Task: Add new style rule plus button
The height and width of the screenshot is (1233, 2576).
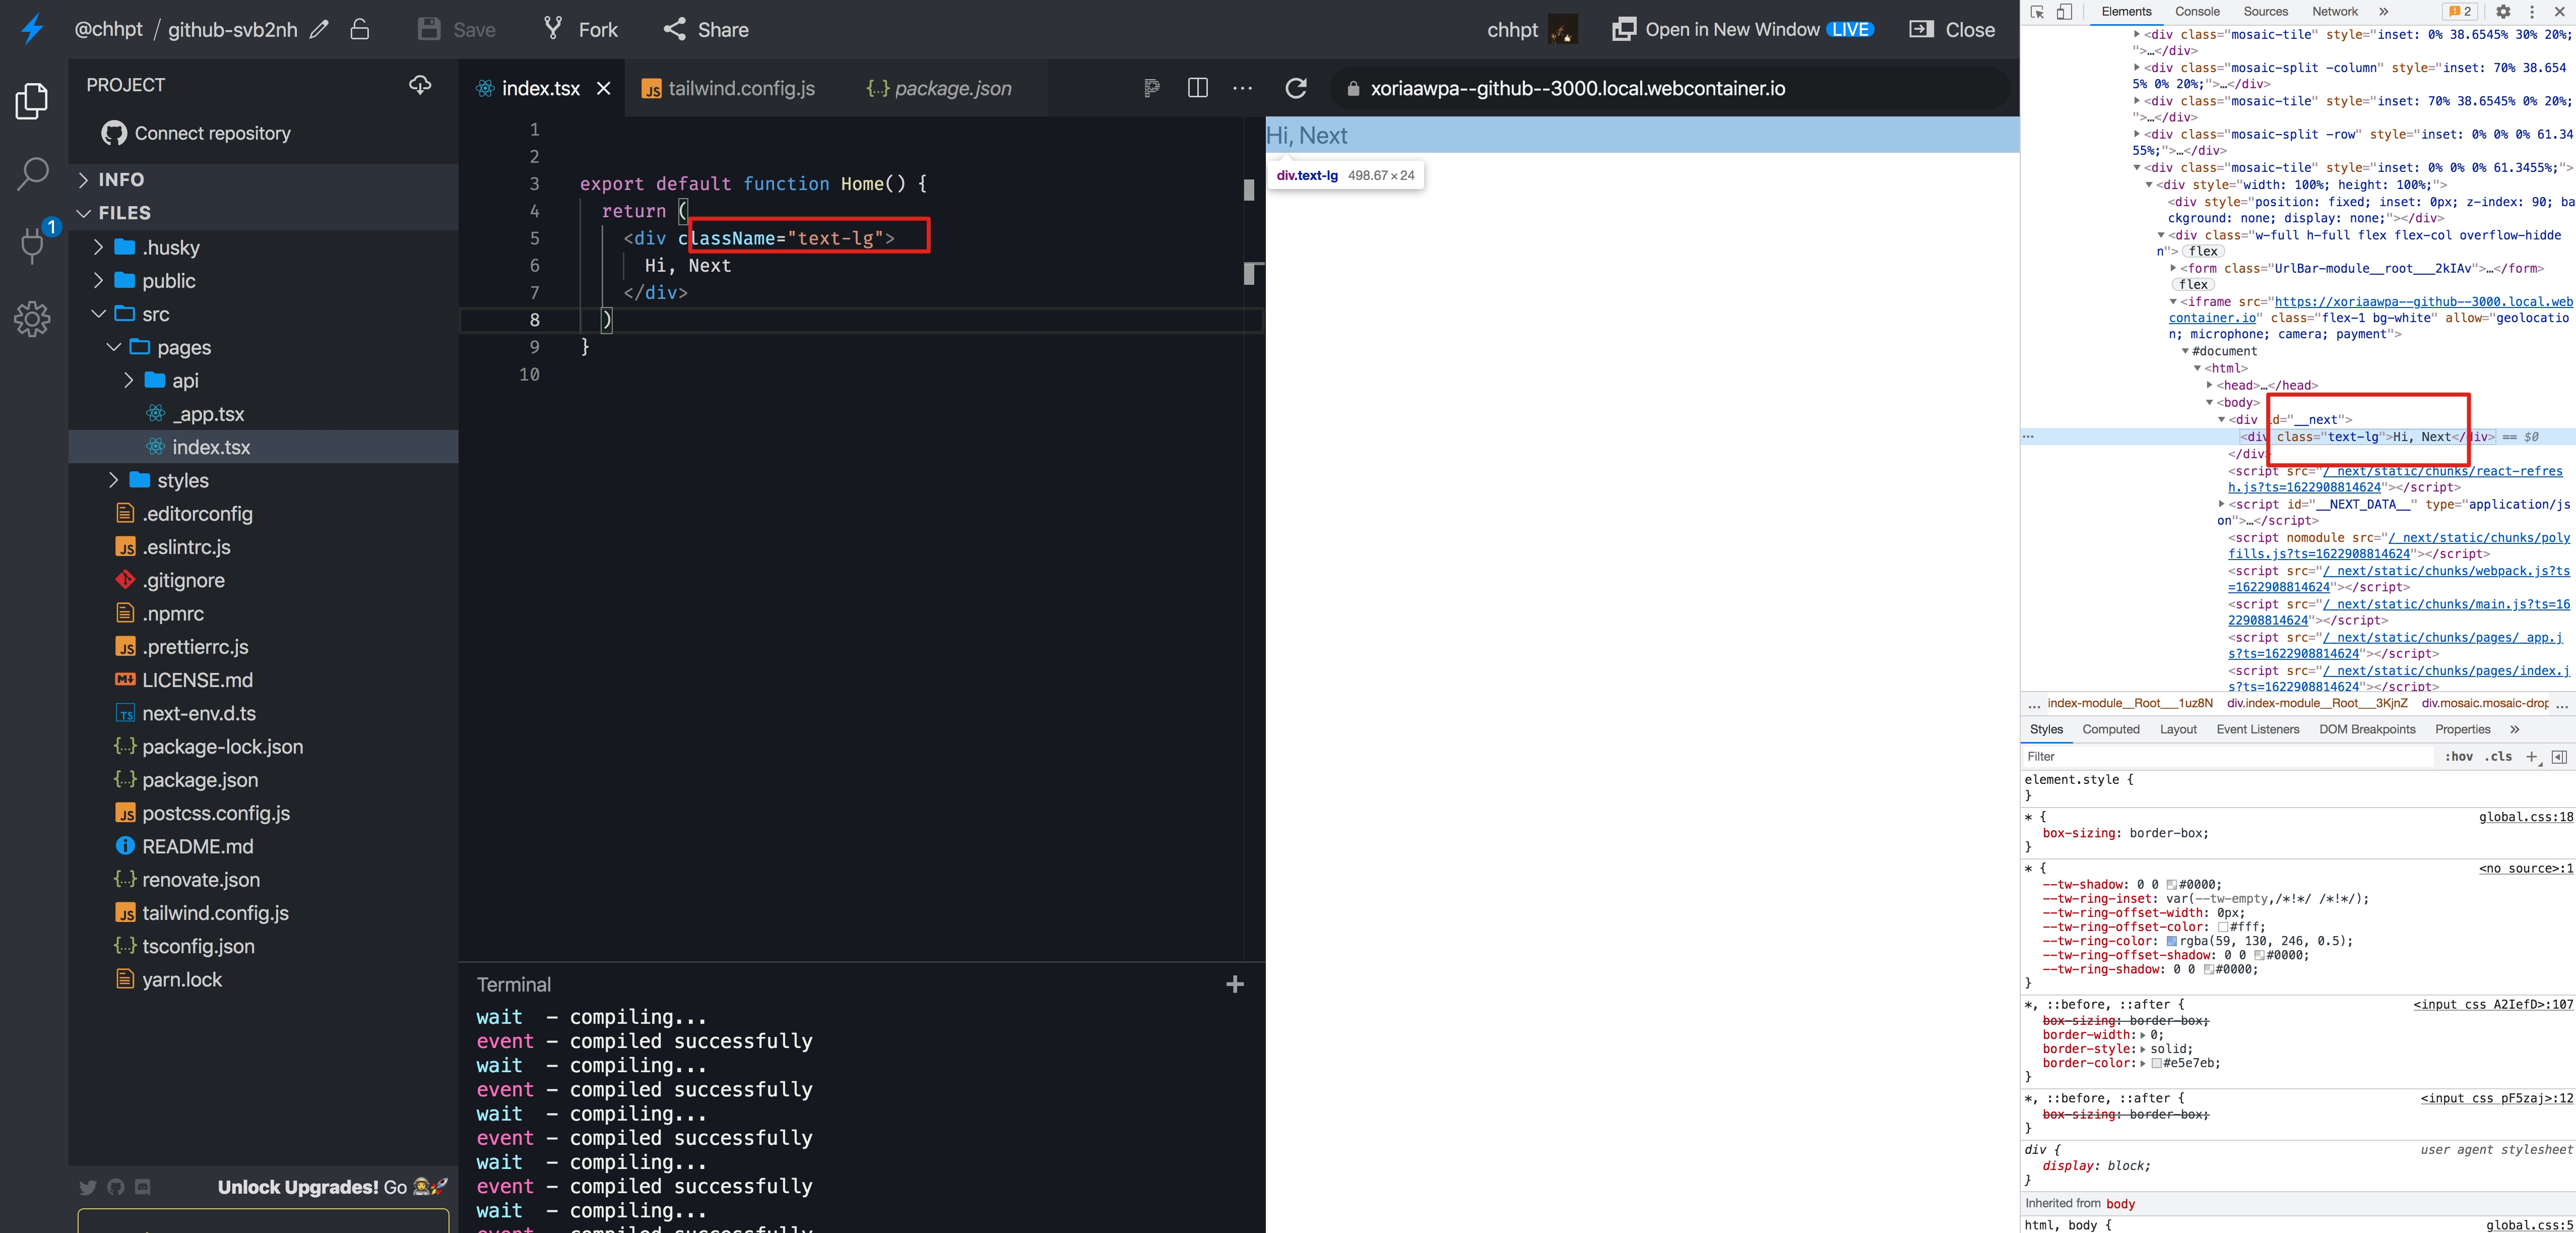Action: point(2532,757)
